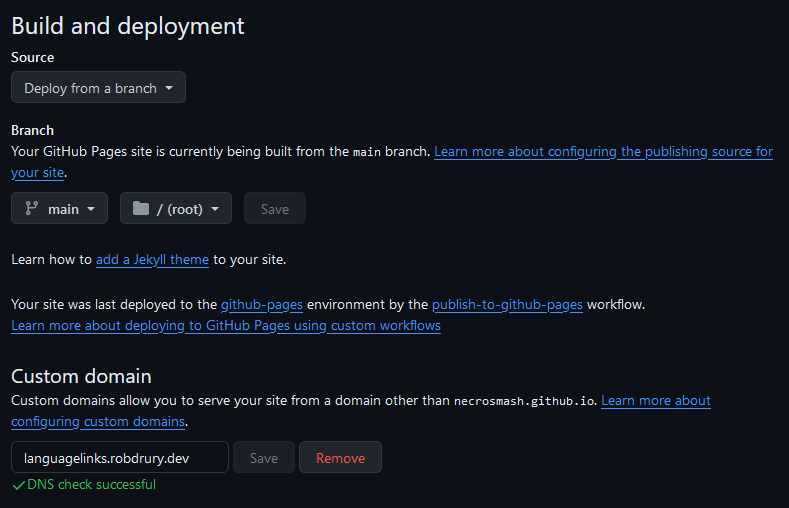Click the green DNS check checkmark icon

18,485
